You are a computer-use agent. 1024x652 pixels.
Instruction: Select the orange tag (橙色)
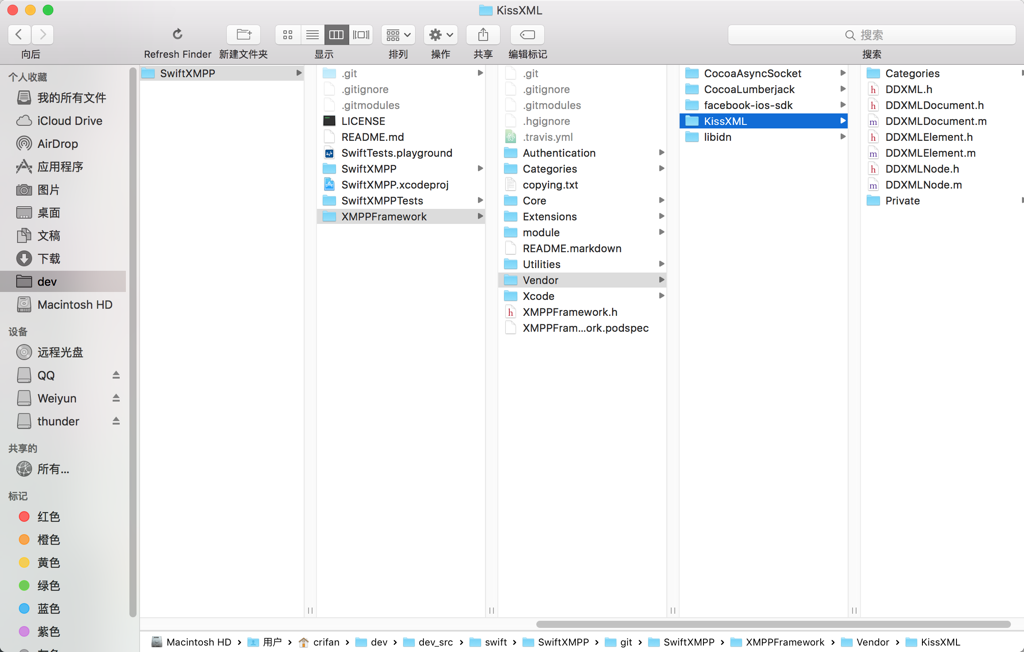(63, 540)
